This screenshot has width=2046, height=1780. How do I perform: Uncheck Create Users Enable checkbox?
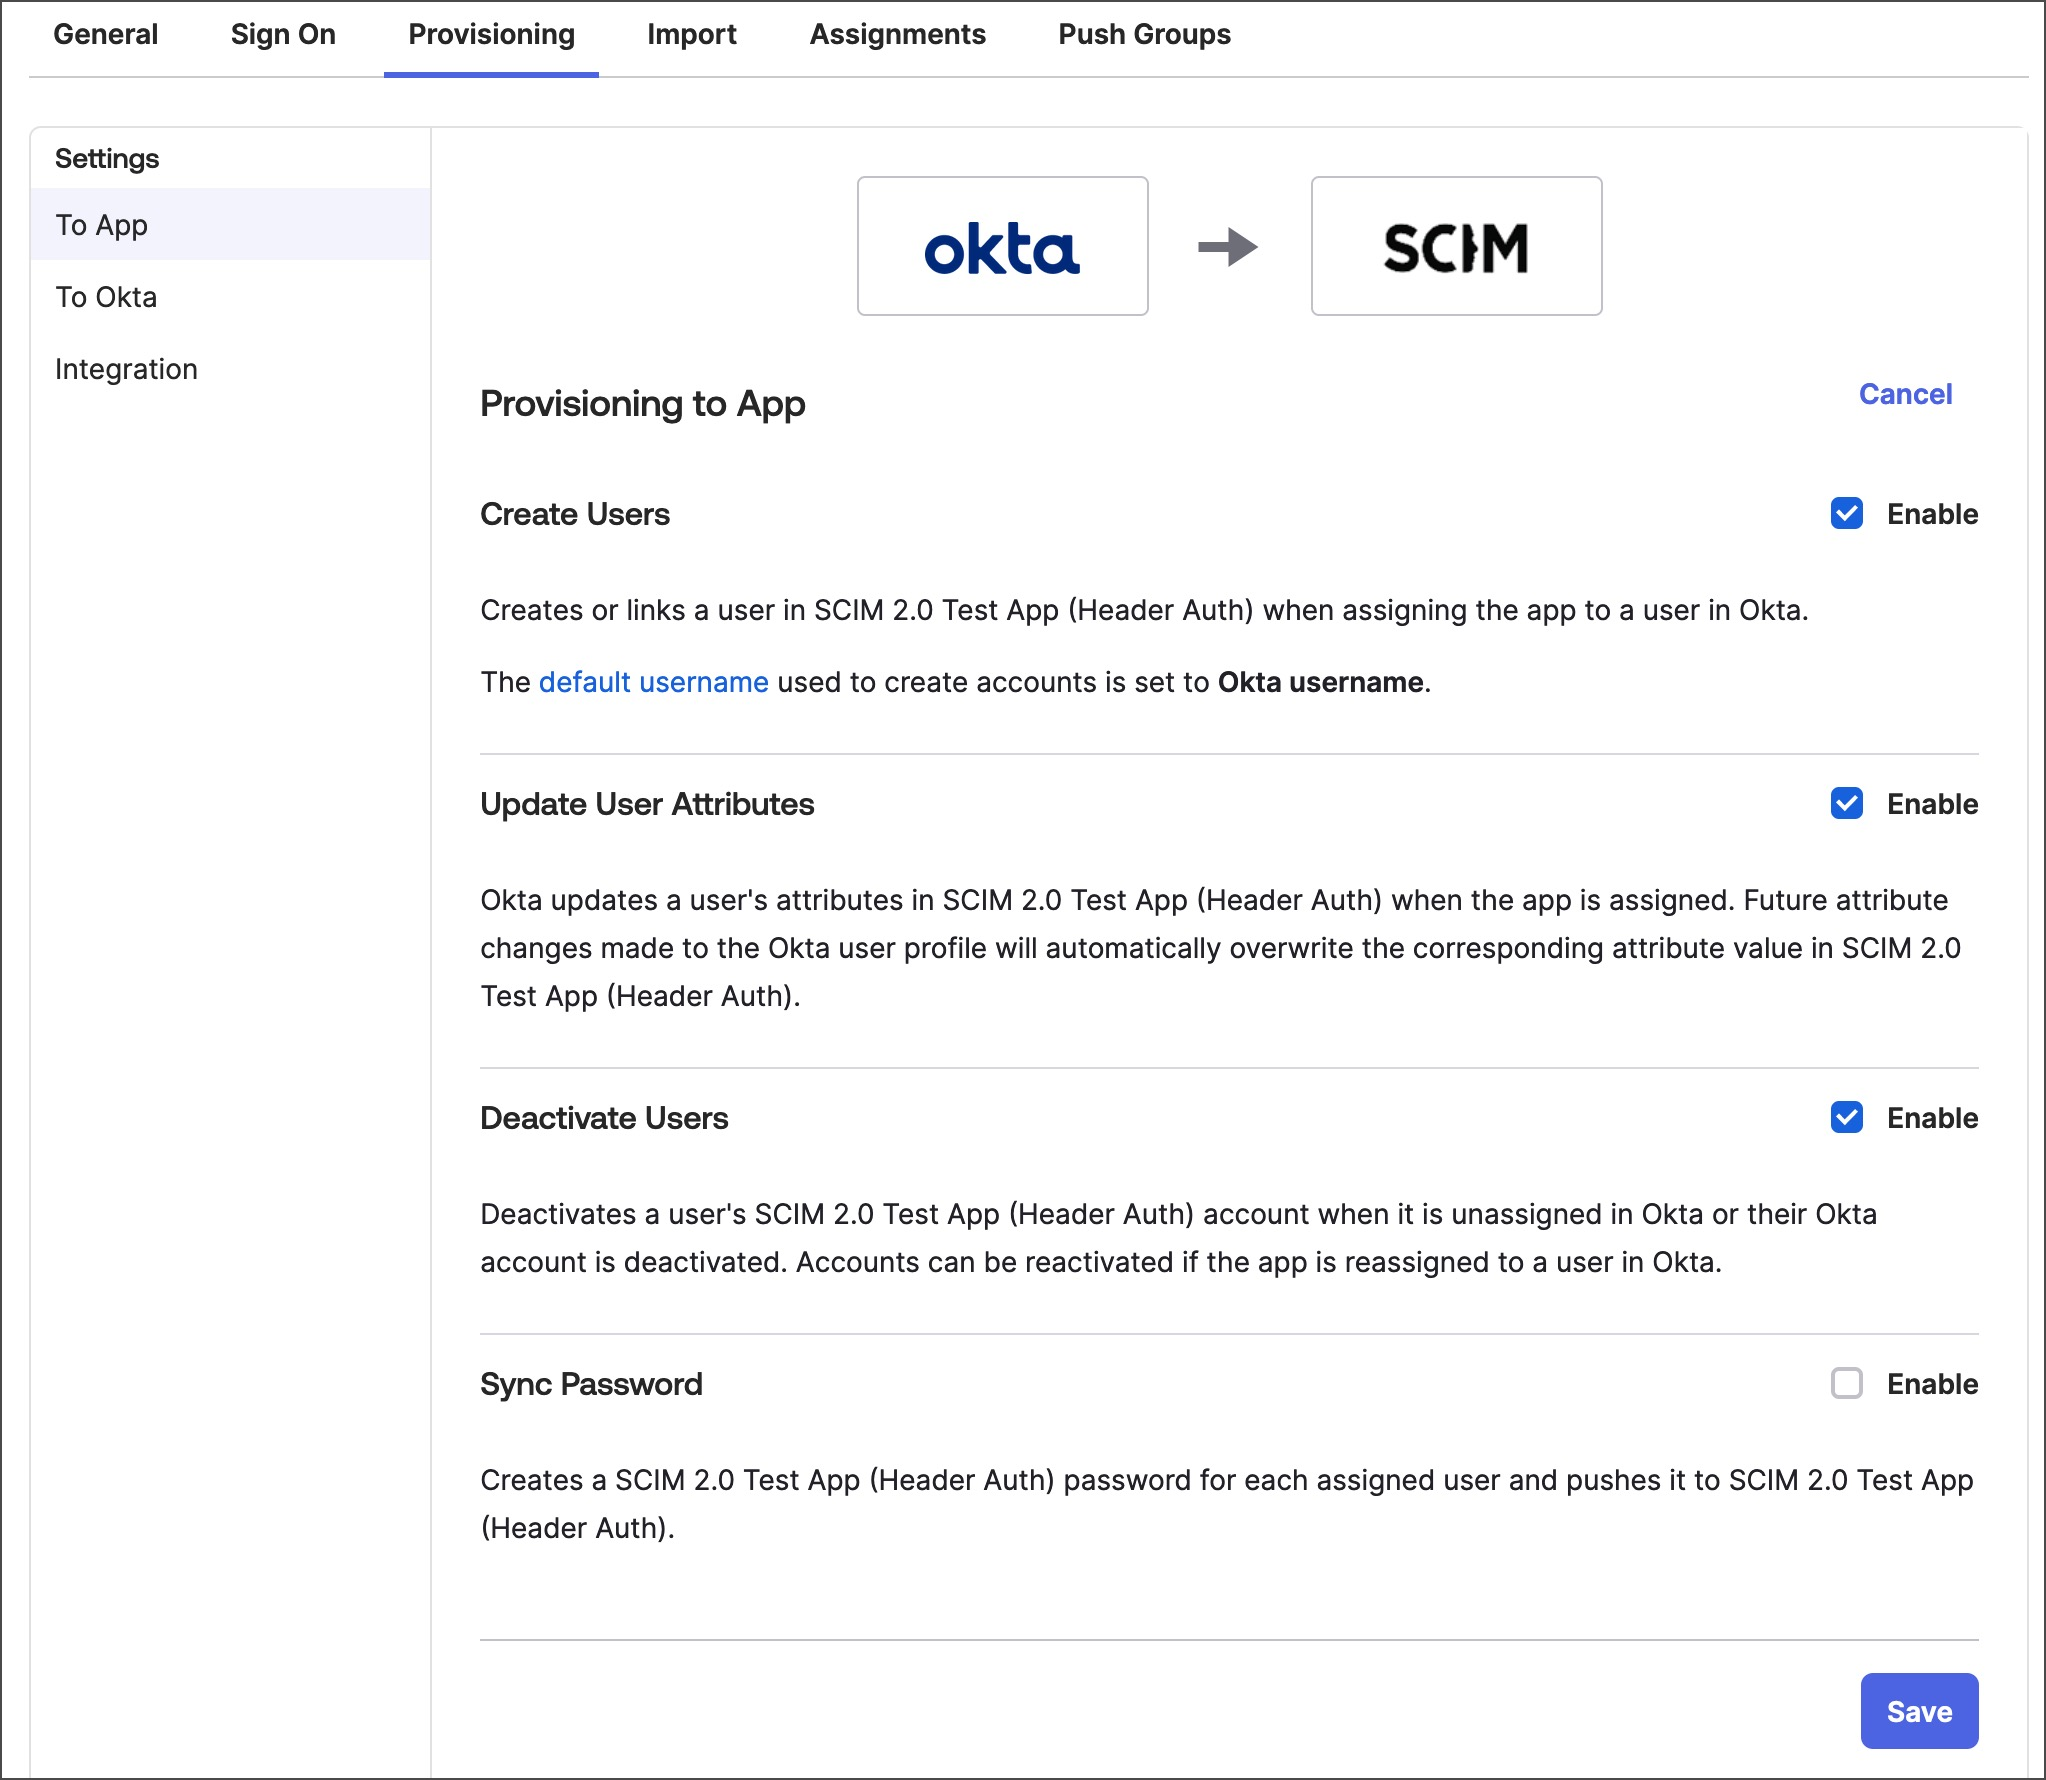coord(1846,513)
